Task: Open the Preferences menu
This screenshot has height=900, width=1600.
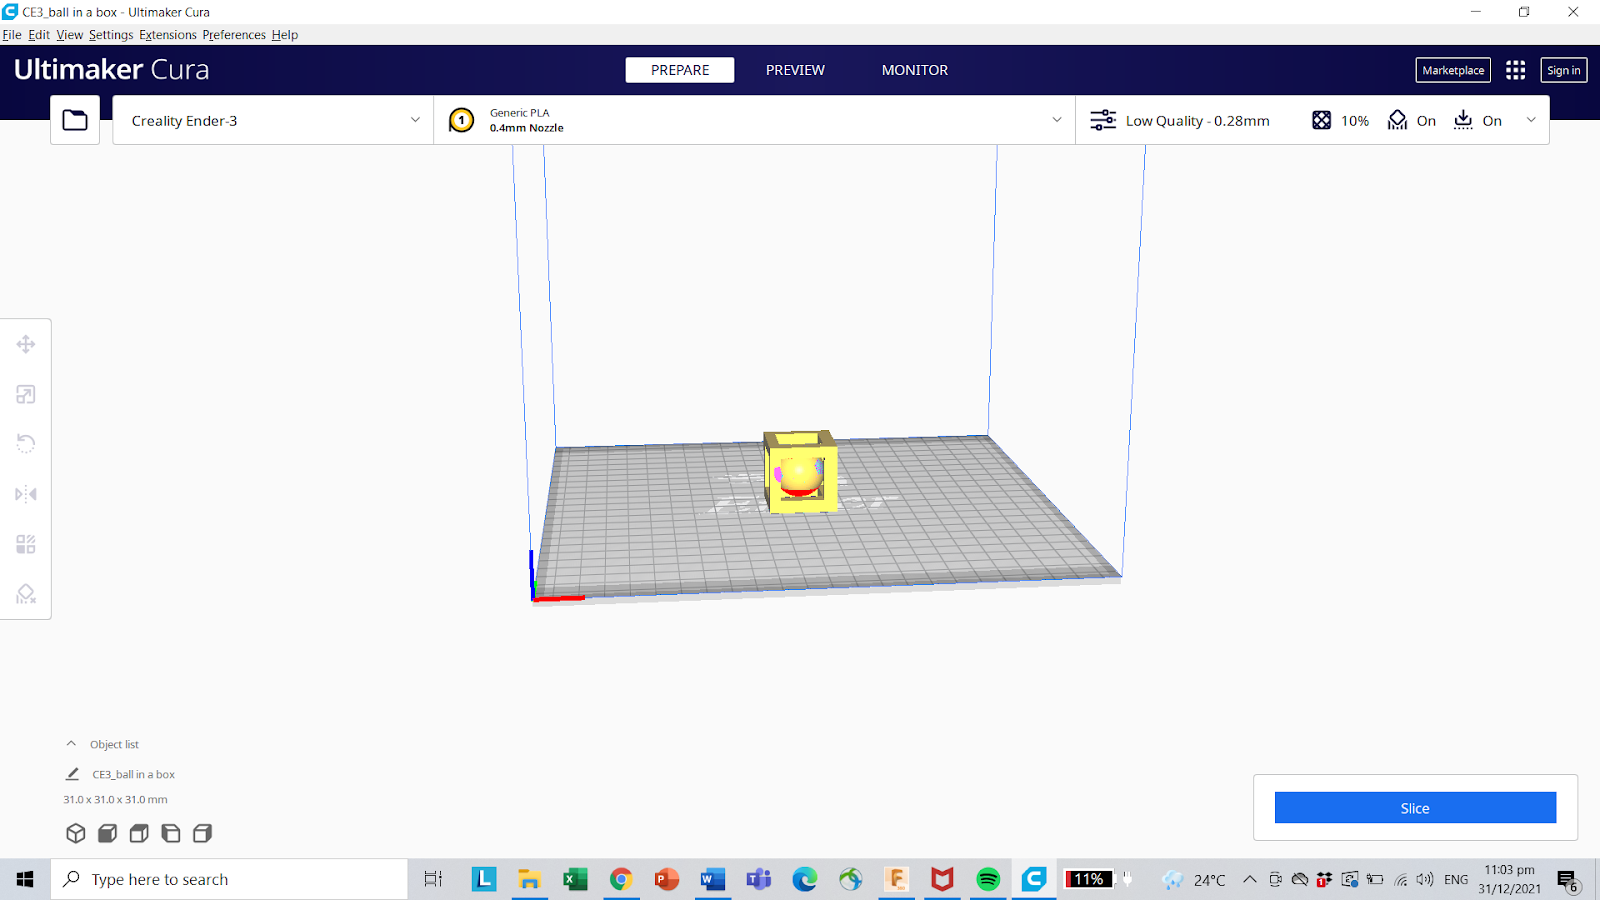Action: click(x=234, y=35)
